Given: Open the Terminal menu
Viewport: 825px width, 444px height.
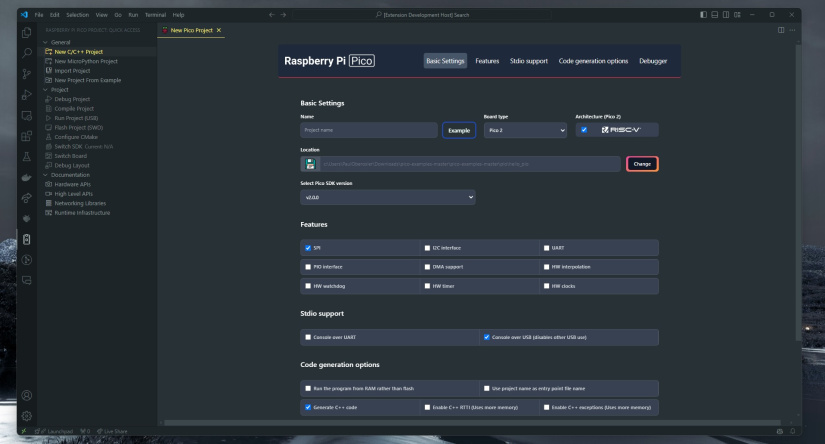Looking at the screenshot, I should click(x=154, y=14).
